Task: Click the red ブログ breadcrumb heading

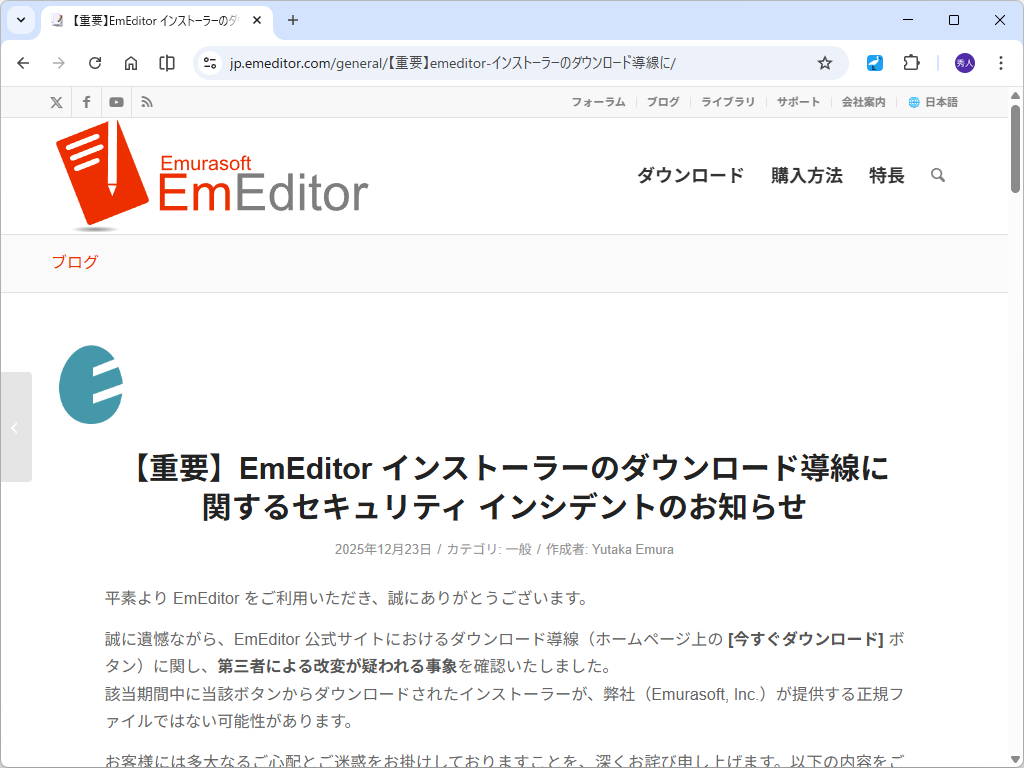Action: (x=74, y=262)
